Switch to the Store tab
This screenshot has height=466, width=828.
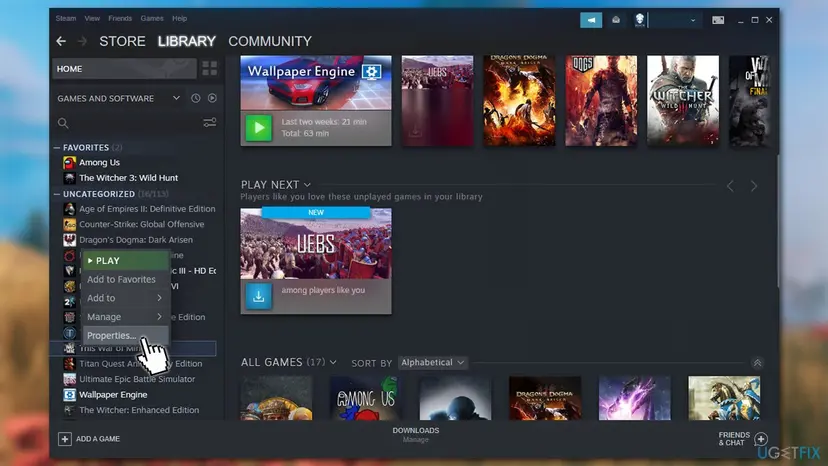coord(122,41)
